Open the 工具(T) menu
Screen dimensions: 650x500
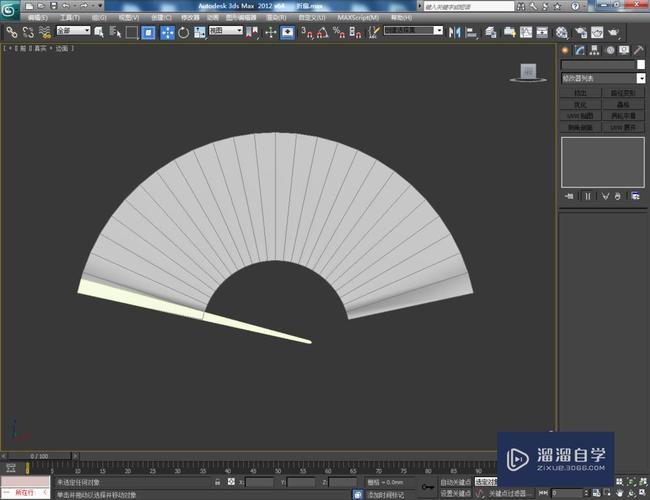click(69, 17)
